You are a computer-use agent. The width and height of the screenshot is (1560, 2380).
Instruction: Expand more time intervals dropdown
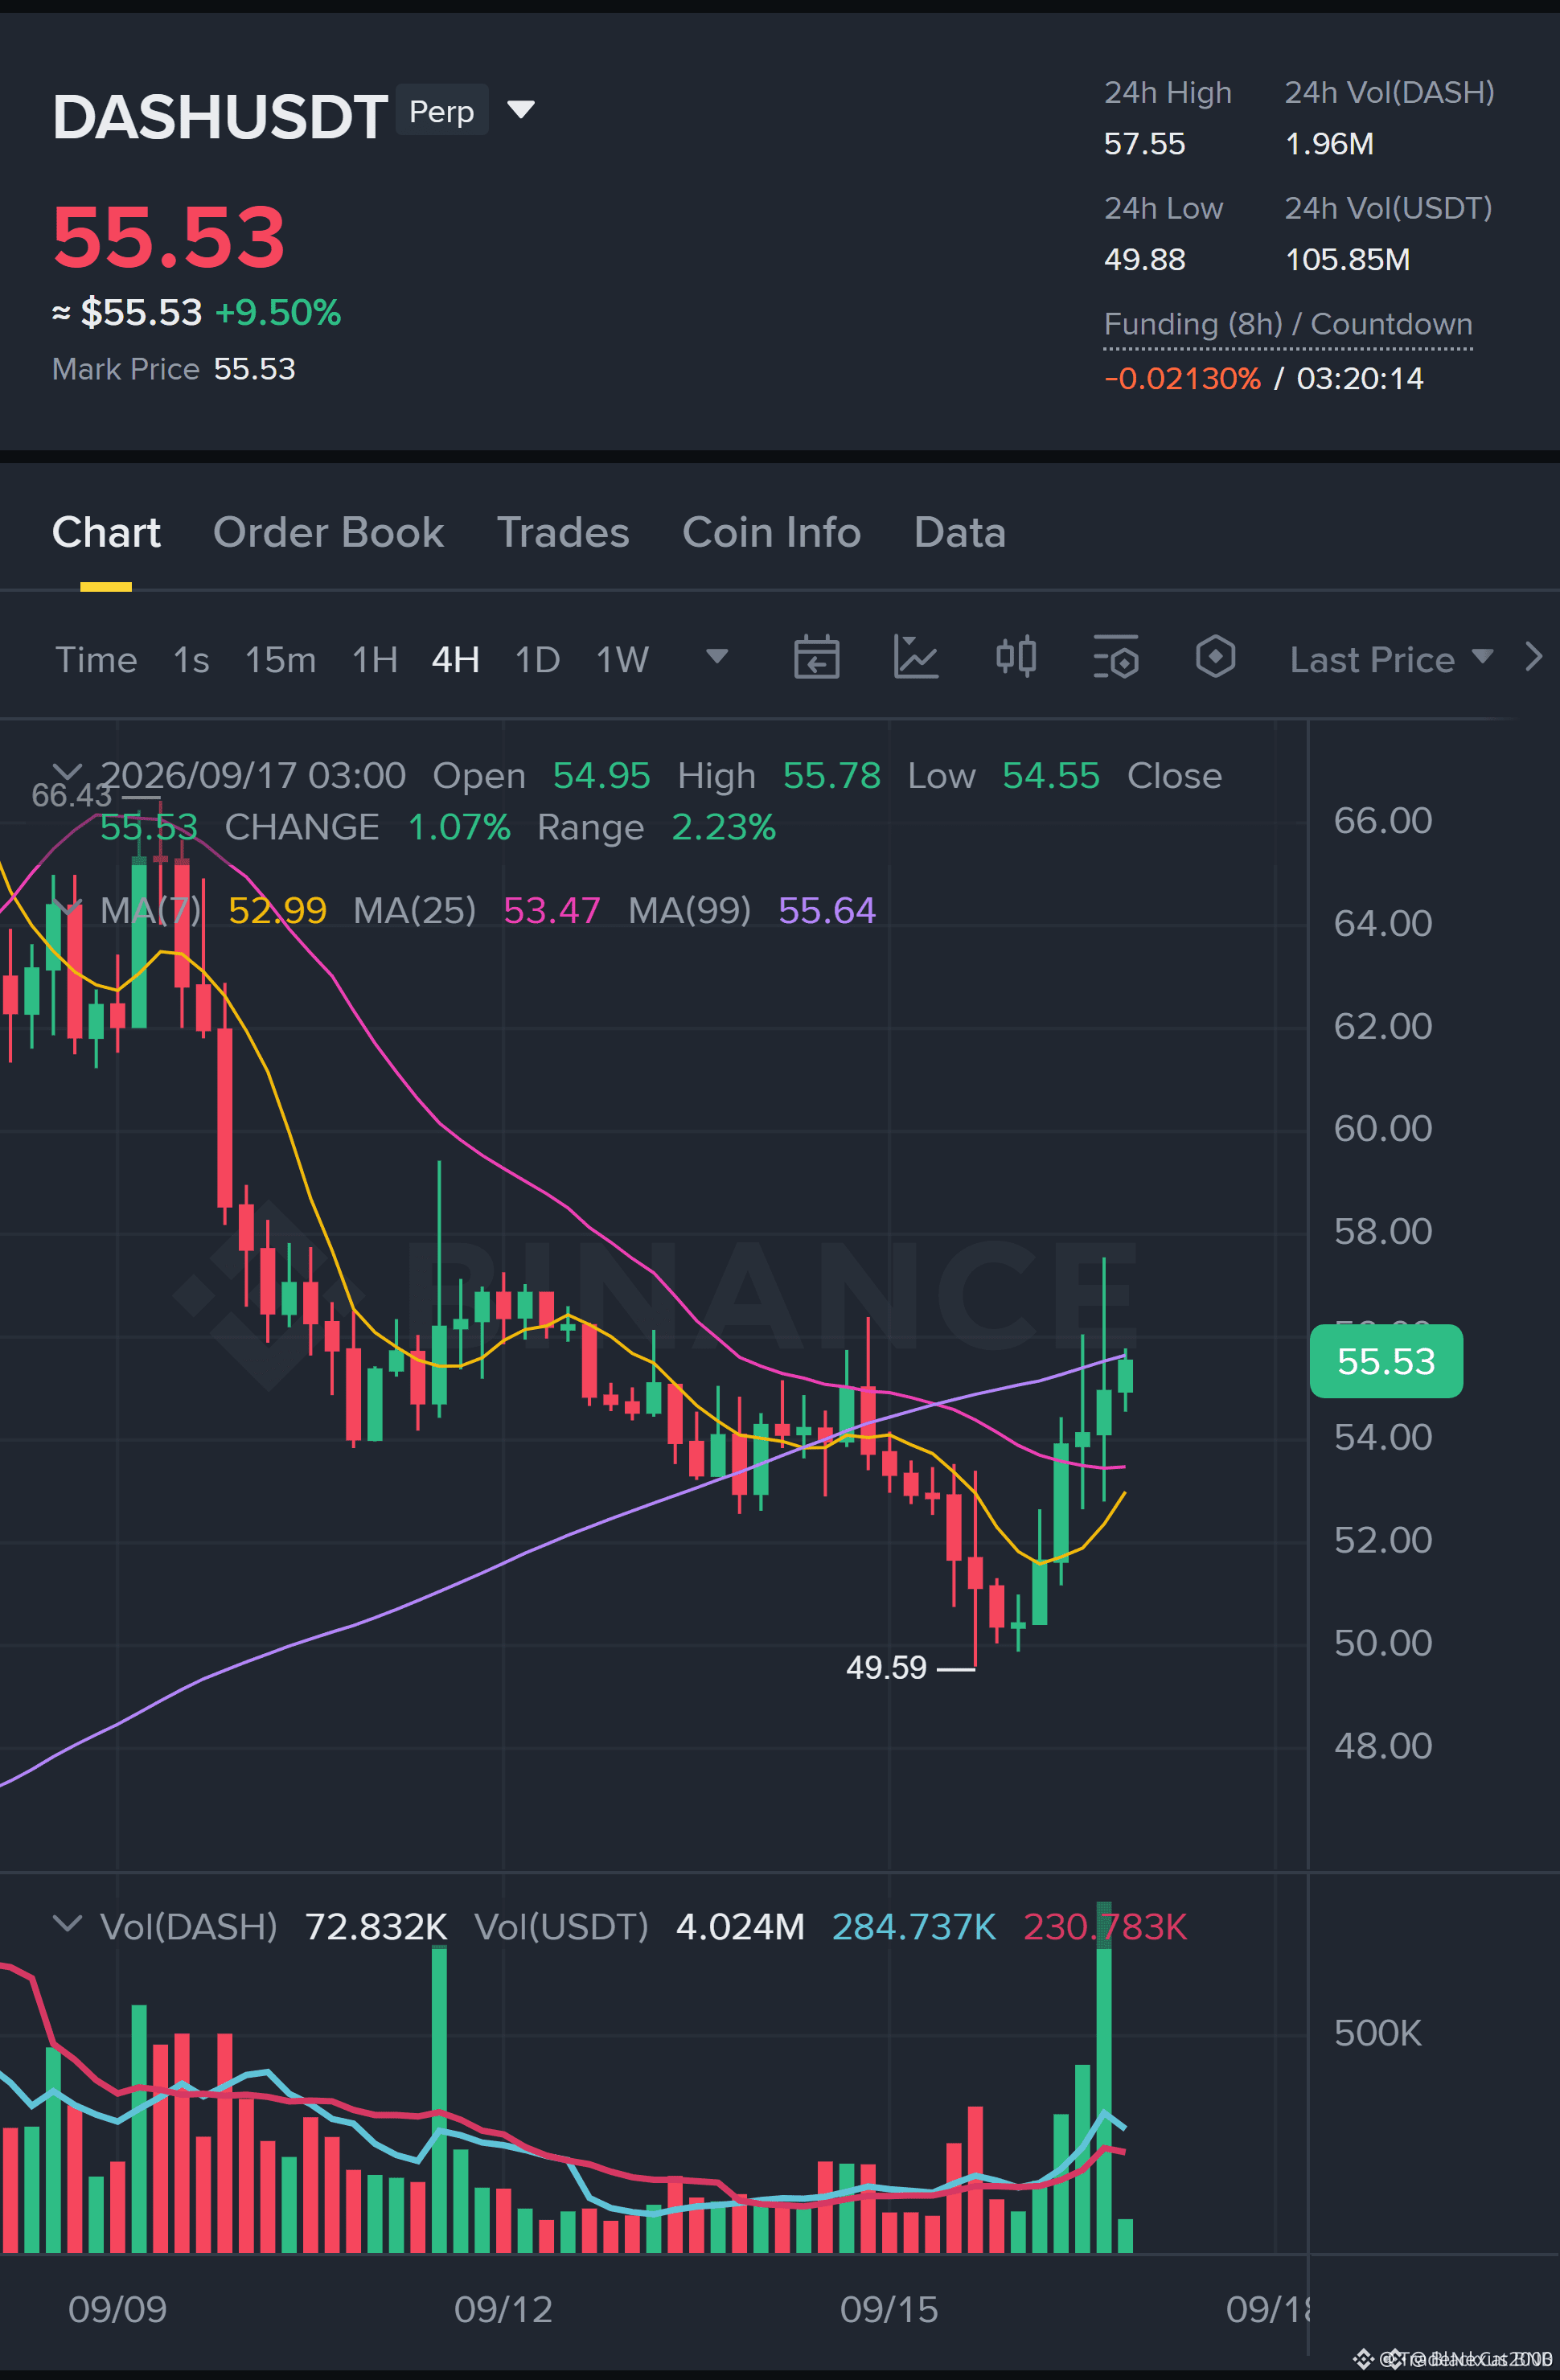coord(717,656)
